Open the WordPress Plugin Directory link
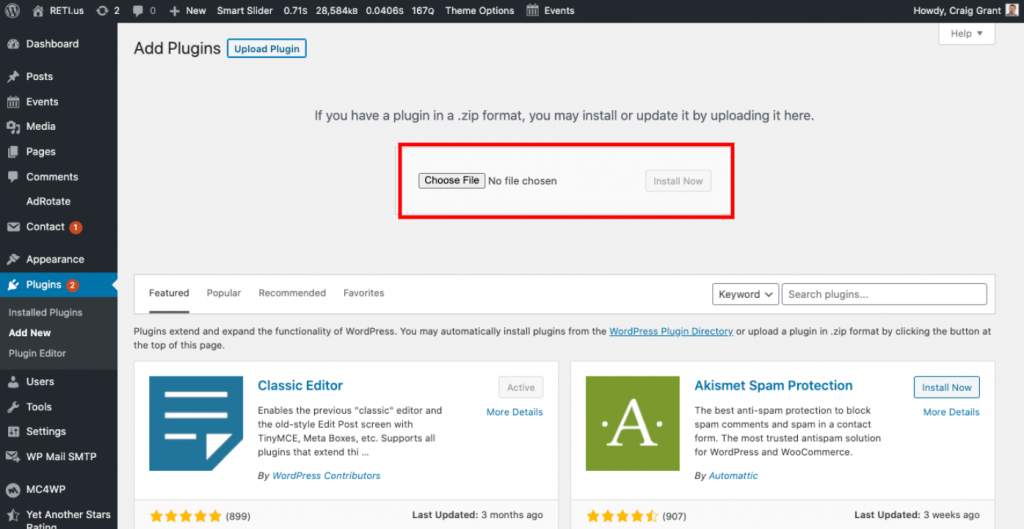This screenshot has height=529, width=1024. 671,332
